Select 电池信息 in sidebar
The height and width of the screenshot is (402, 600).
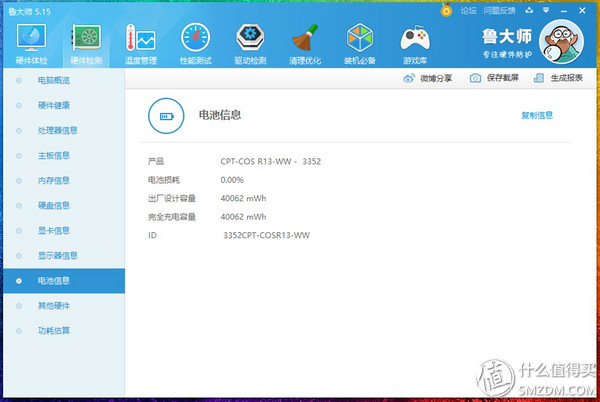point(64,281)
